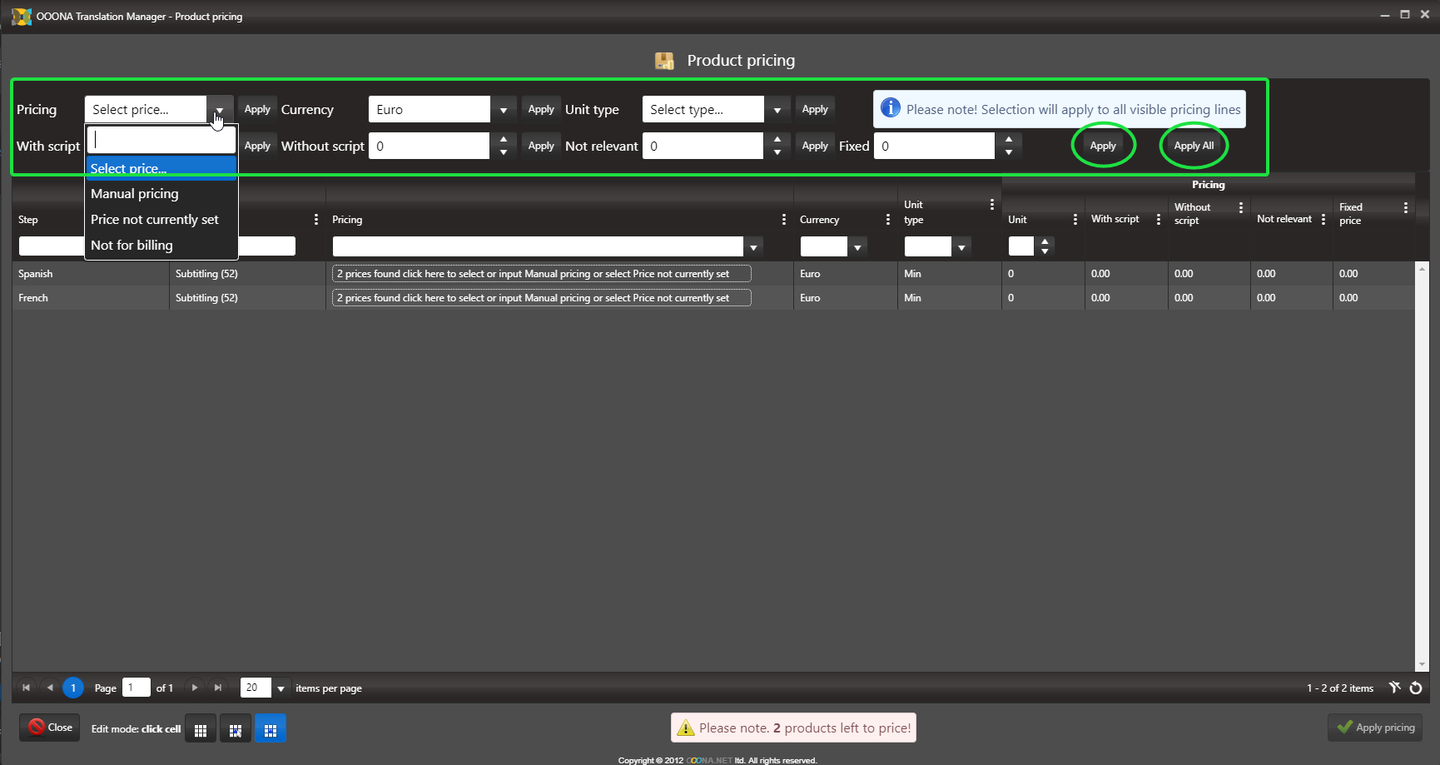Enable the grid-with-cursor edit mode
1440x765 pixels.
pos(235,729)
